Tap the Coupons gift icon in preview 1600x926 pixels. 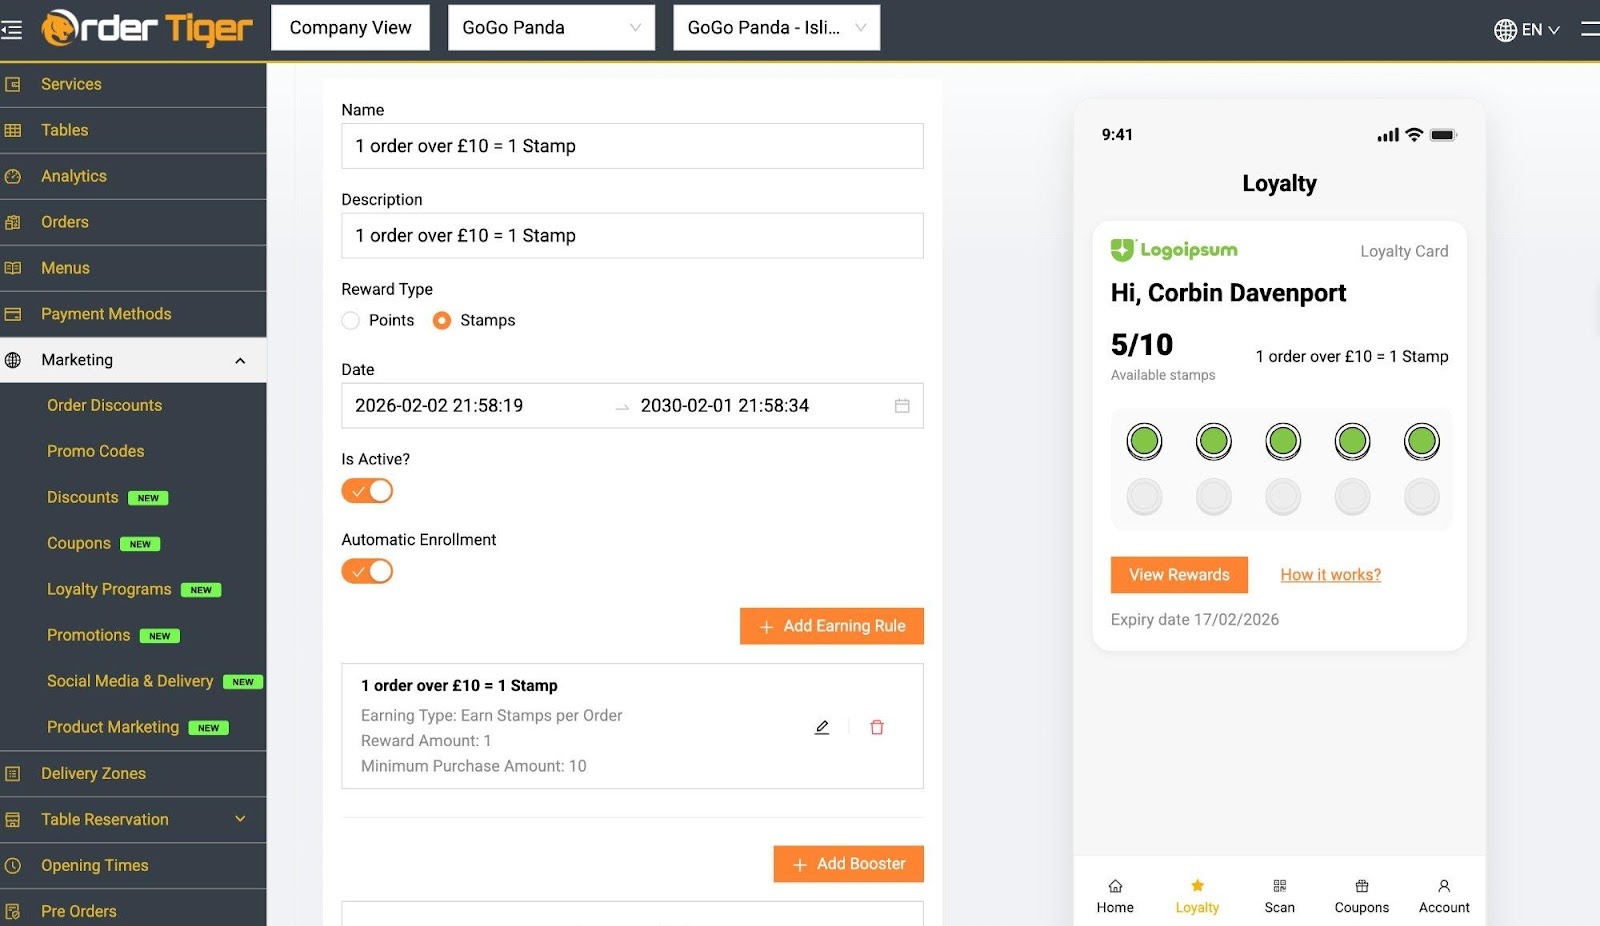(x=1362, y=886)
